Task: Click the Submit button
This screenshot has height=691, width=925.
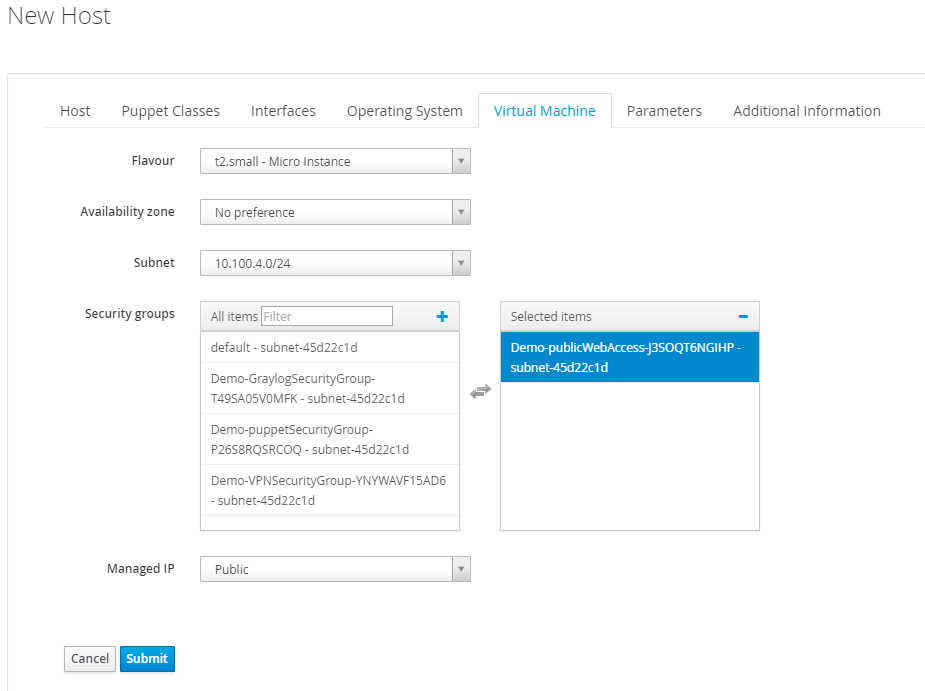Action: pyautogui.click(x=147, y=659)
